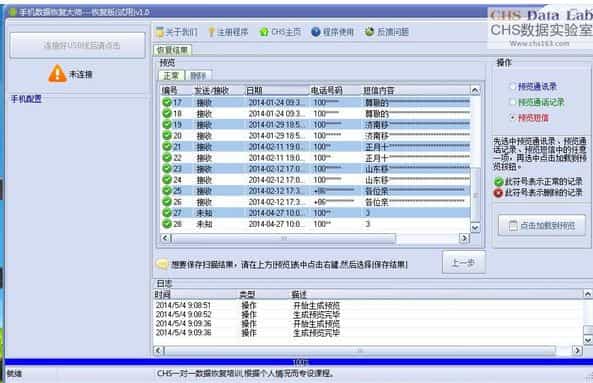Switch to the 正常 preview tab
The height and width of the screenshot is (383, 593).
click(171, 76)
